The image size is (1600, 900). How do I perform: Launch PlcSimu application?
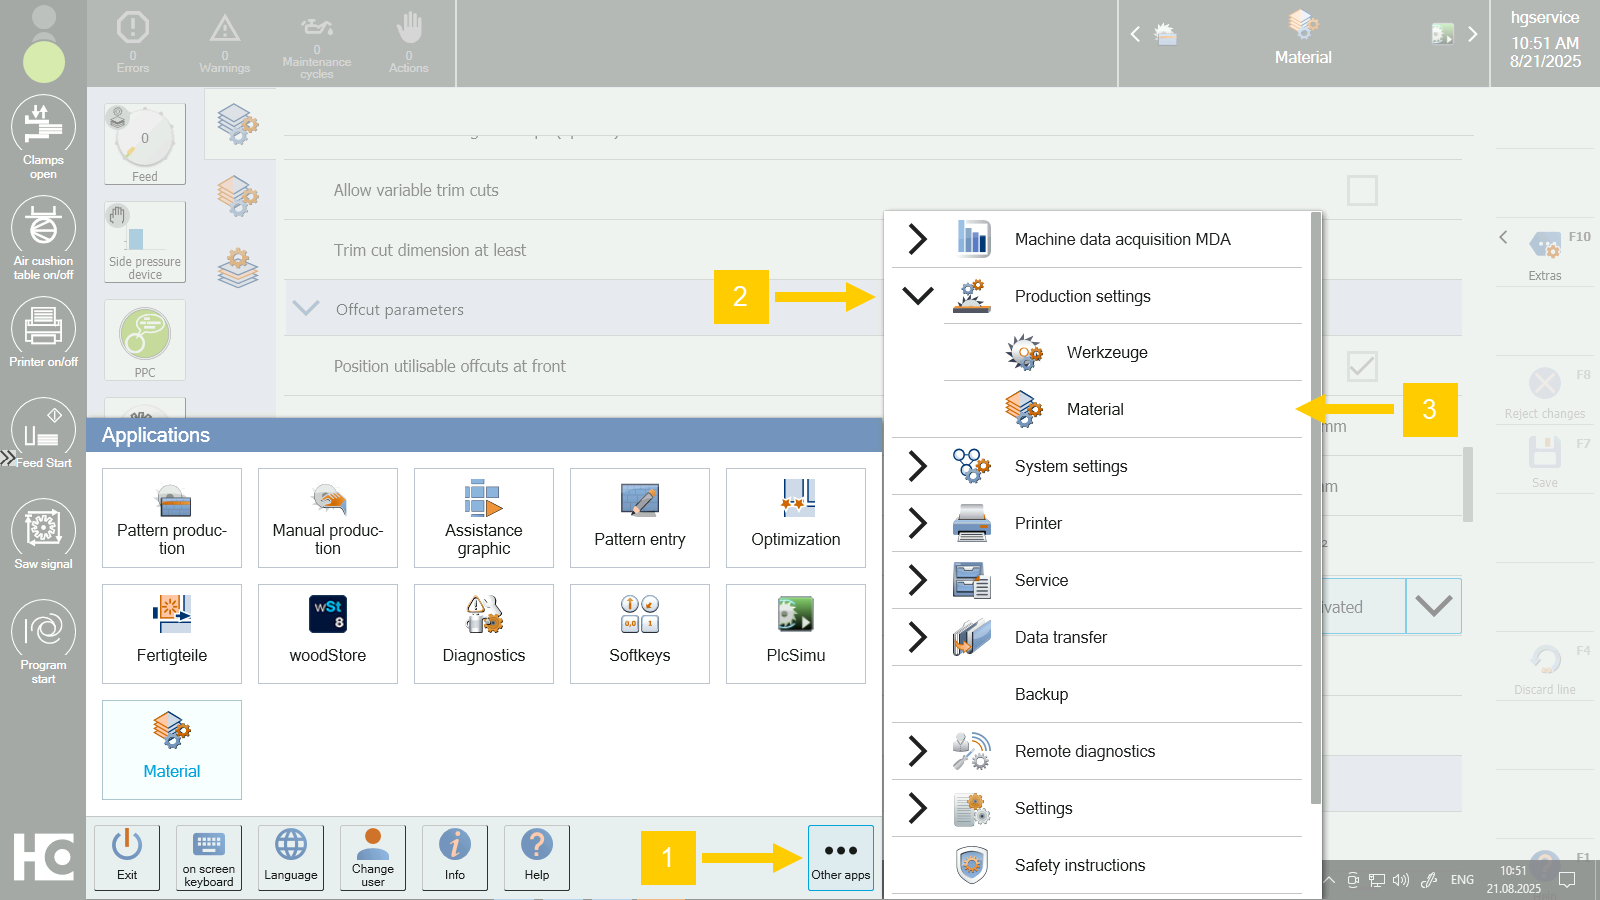coord(796,634)
